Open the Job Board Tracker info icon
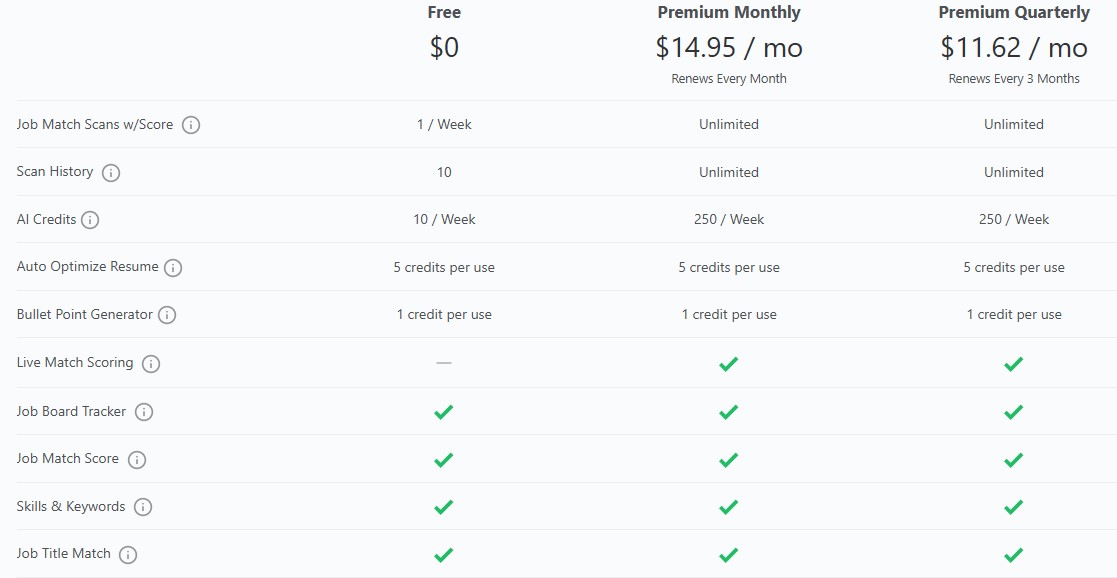Image resolution: width=1117 pixels, height=578 pixels. pyautogui.click(x=143, y=411)
